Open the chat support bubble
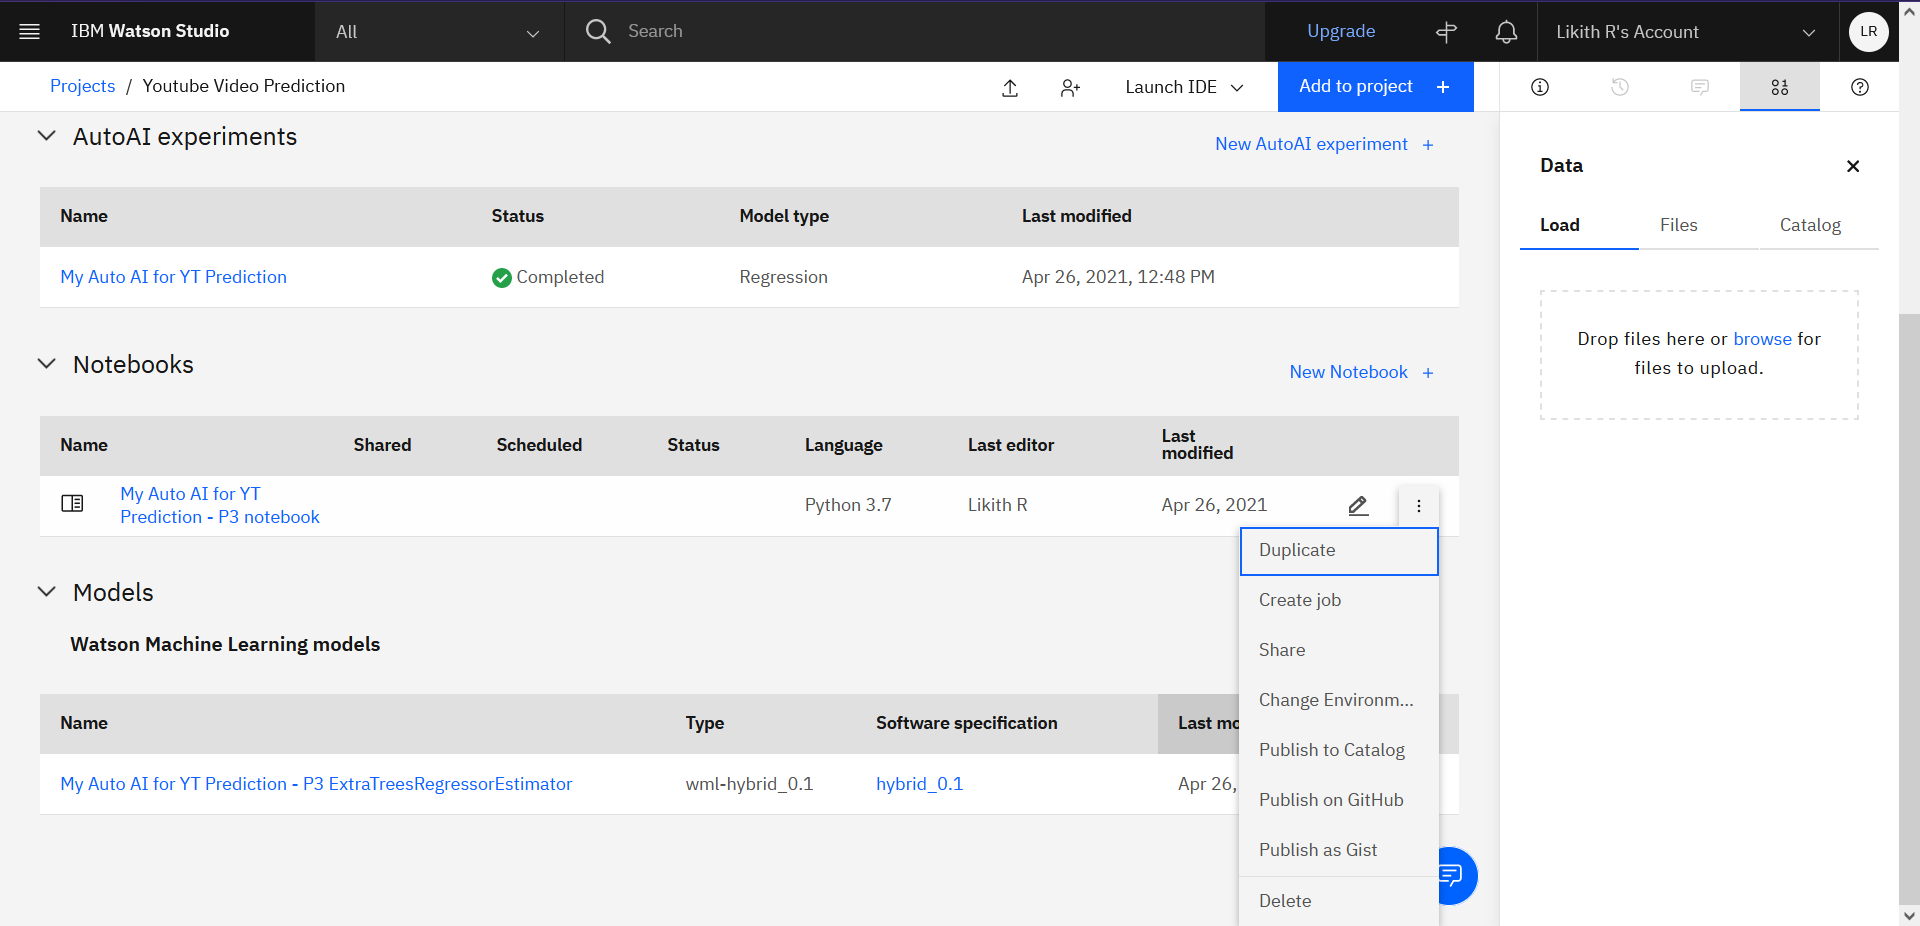Screen dimensions: 1920x926 (1456, 876)
